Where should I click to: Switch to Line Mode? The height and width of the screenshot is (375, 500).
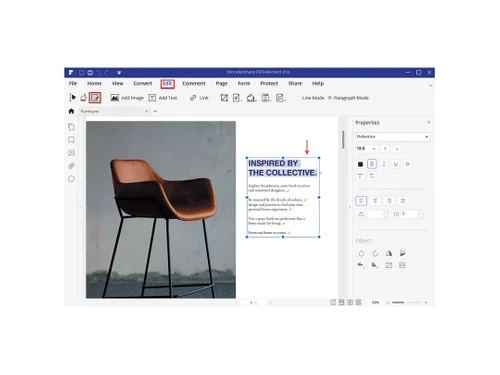310,98
